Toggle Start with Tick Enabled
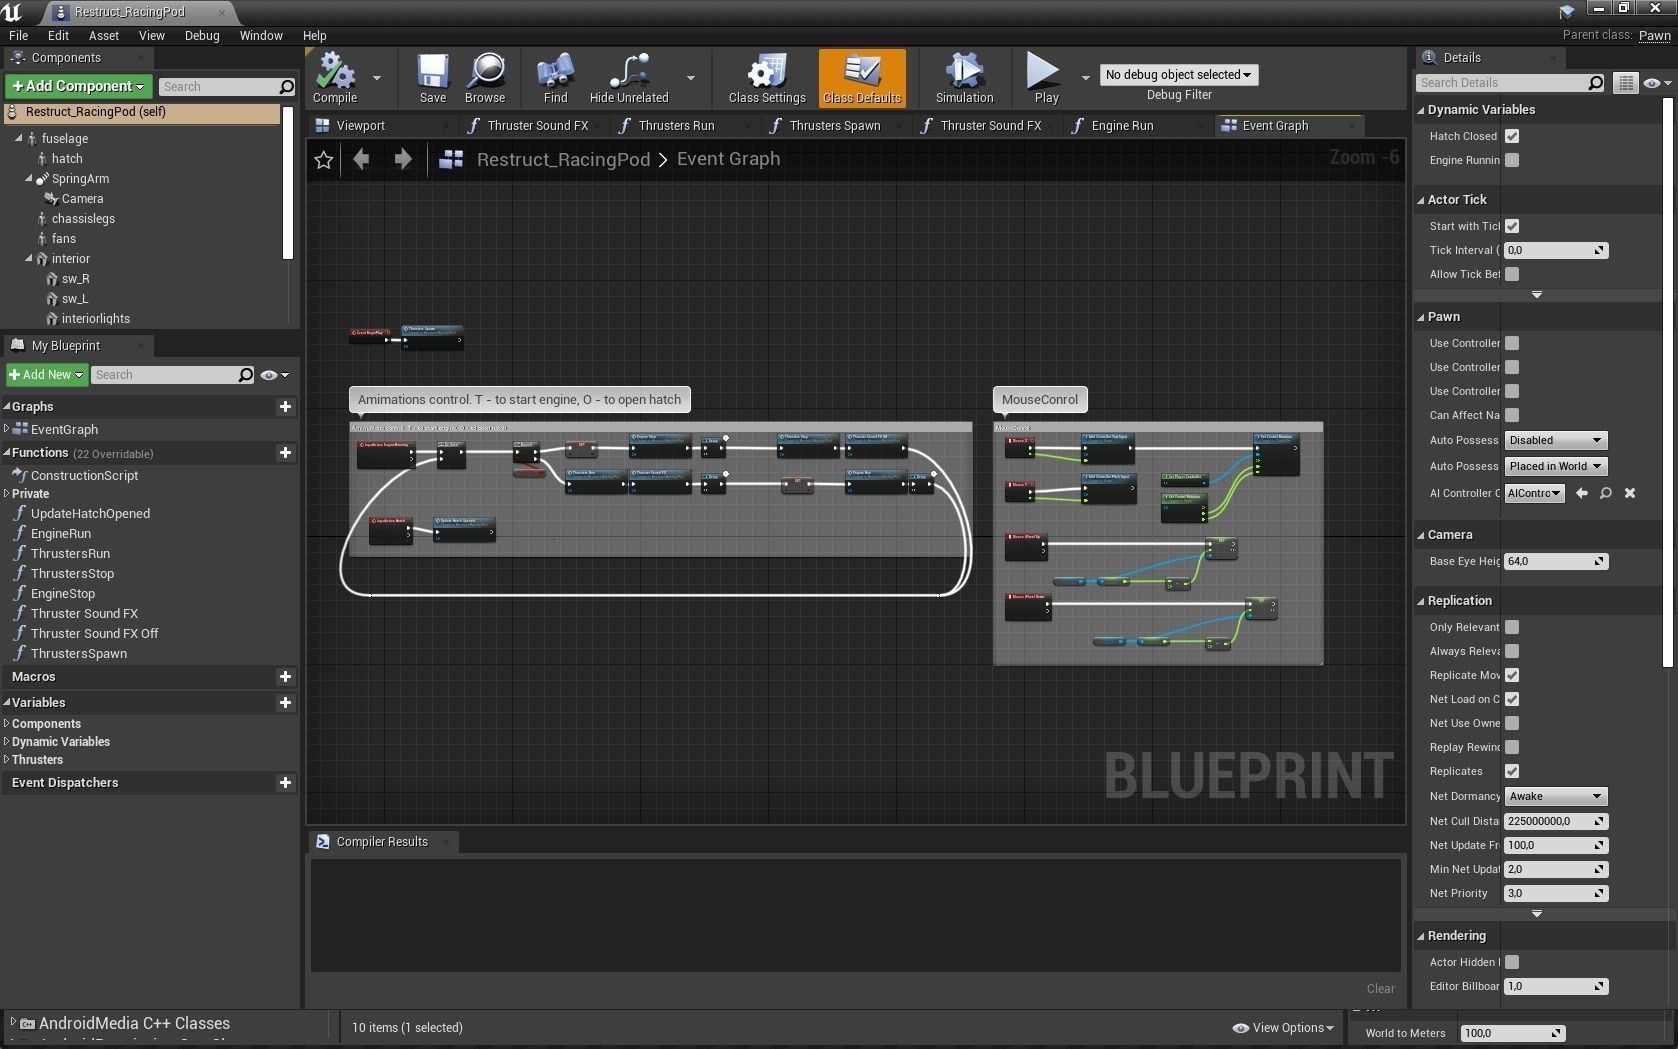 1512,226
